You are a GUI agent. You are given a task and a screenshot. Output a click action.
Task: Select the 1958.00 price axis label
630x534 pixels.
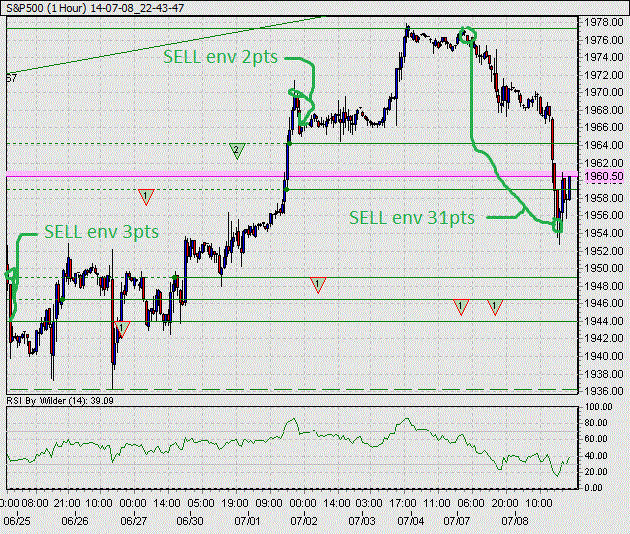click(x=604, y=198)
